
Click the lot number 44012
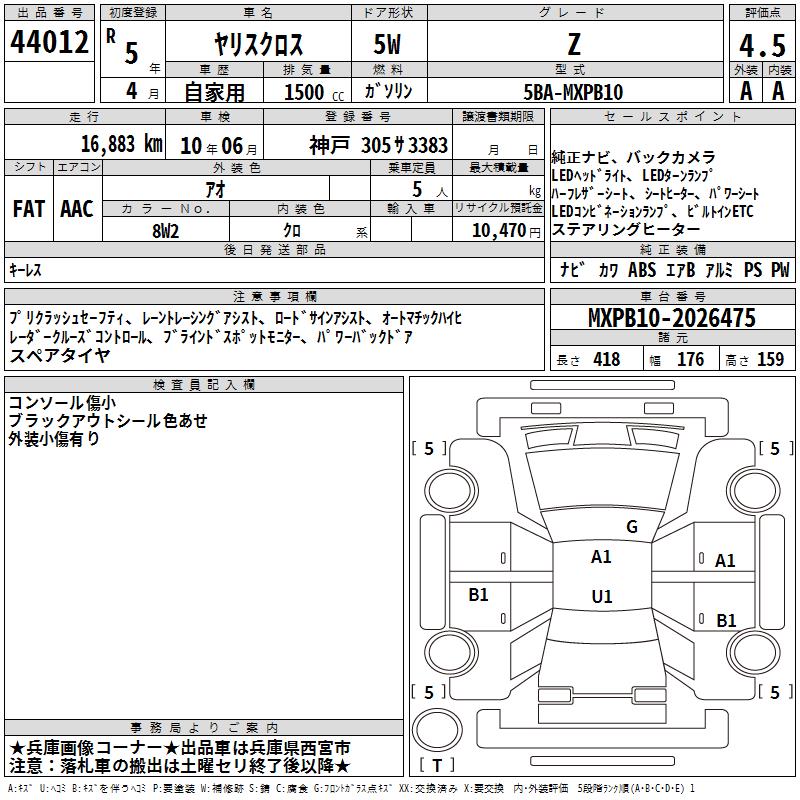(x=49, y=42)
